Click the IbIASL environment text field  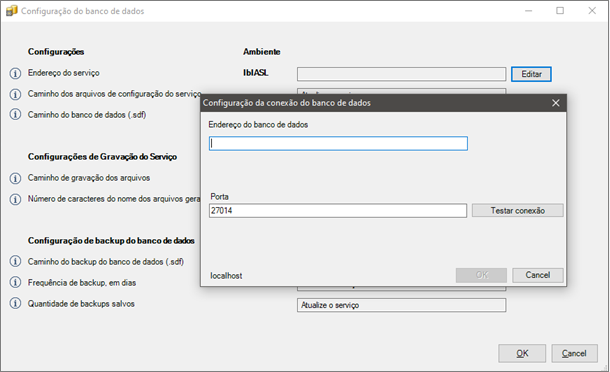pos(401,74)
